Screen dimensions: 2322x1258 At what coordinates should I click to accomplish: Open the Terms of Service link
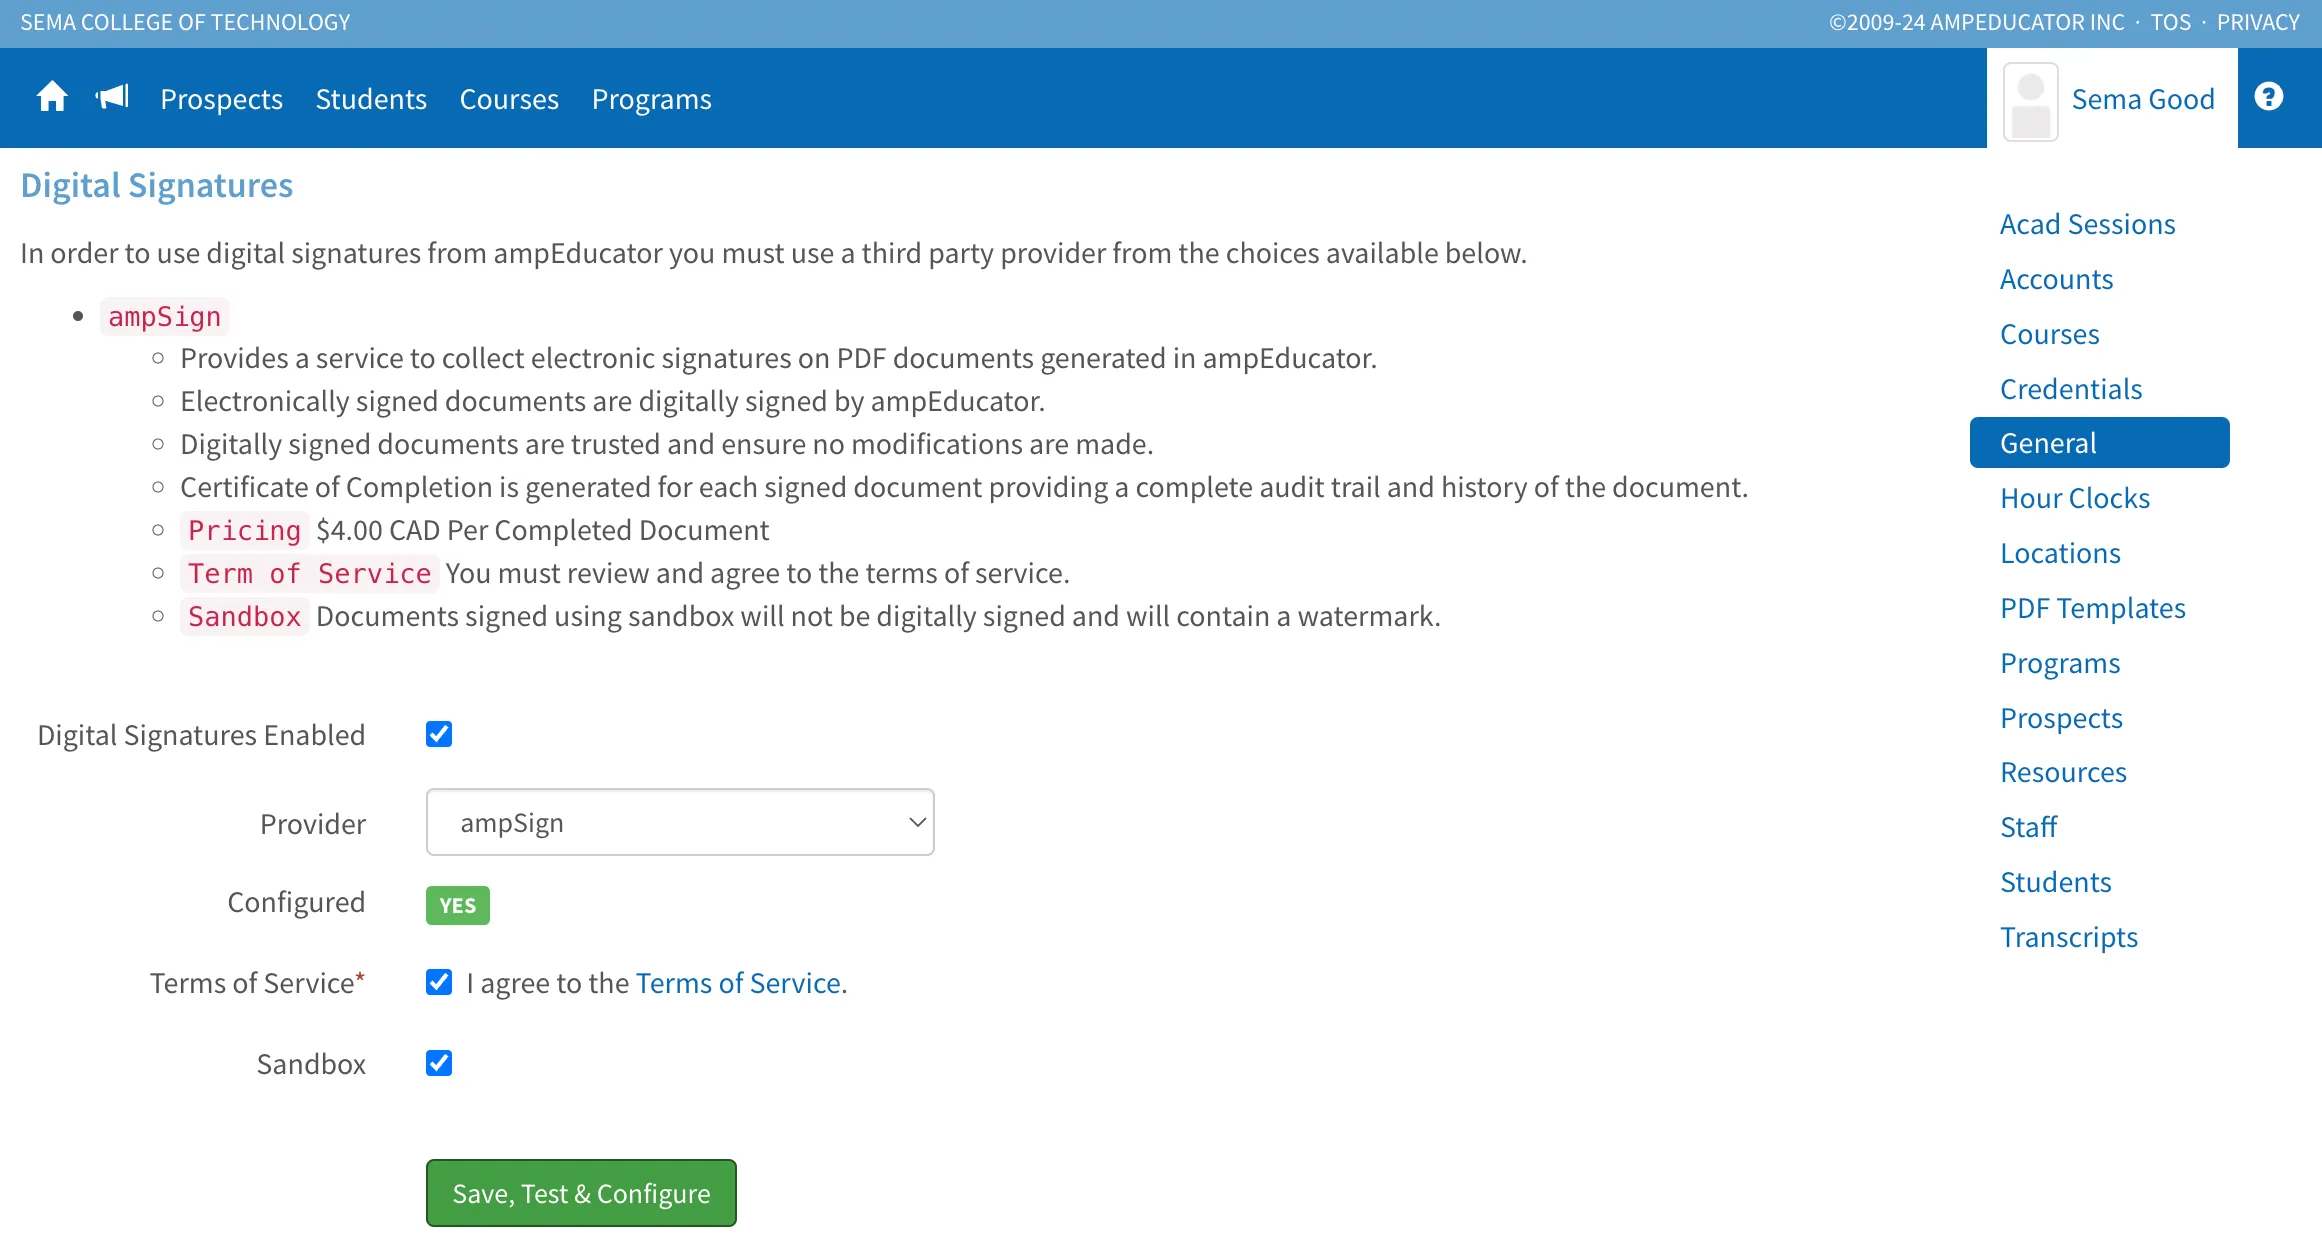738,983
